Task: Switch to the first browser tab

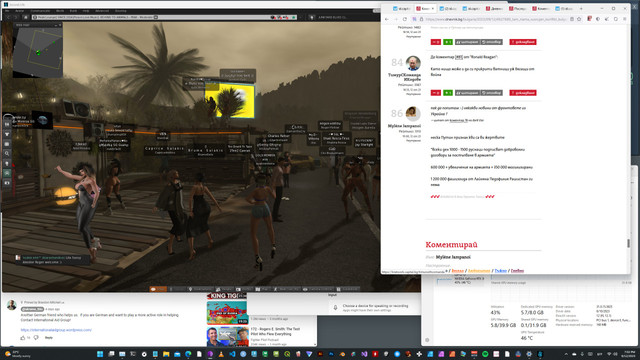Action: click(x=401, y=8)
